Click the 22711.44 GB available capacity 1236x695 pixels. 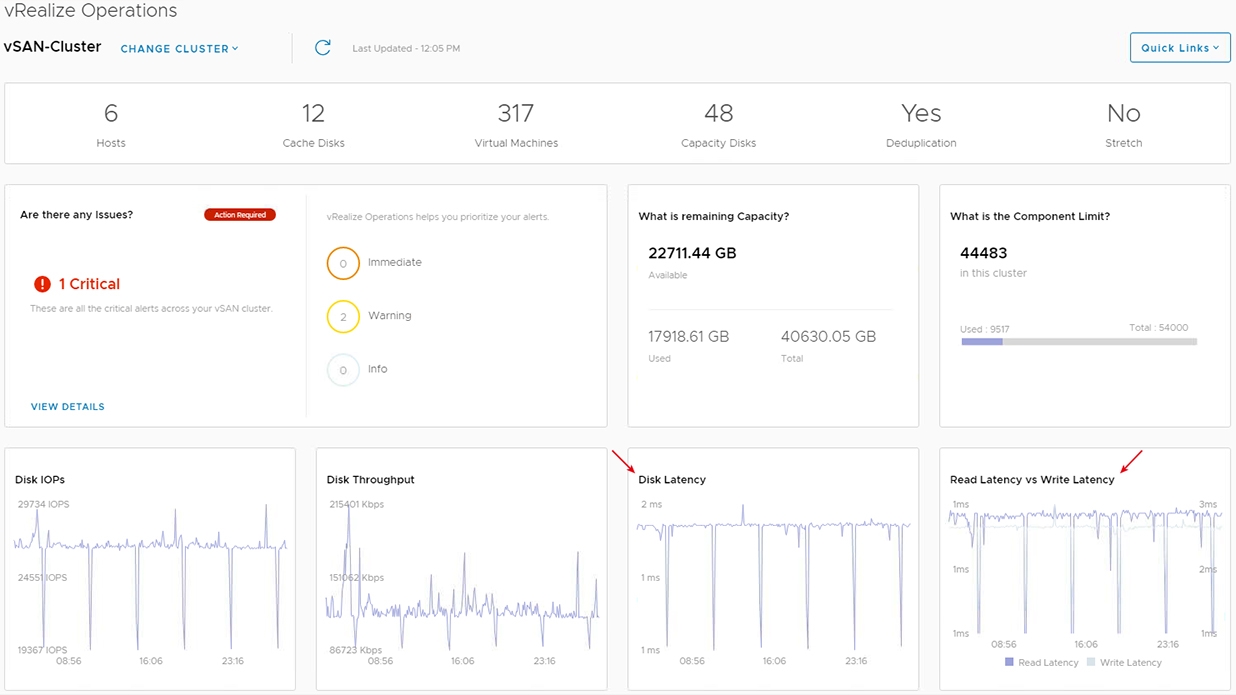coord(692,253)
